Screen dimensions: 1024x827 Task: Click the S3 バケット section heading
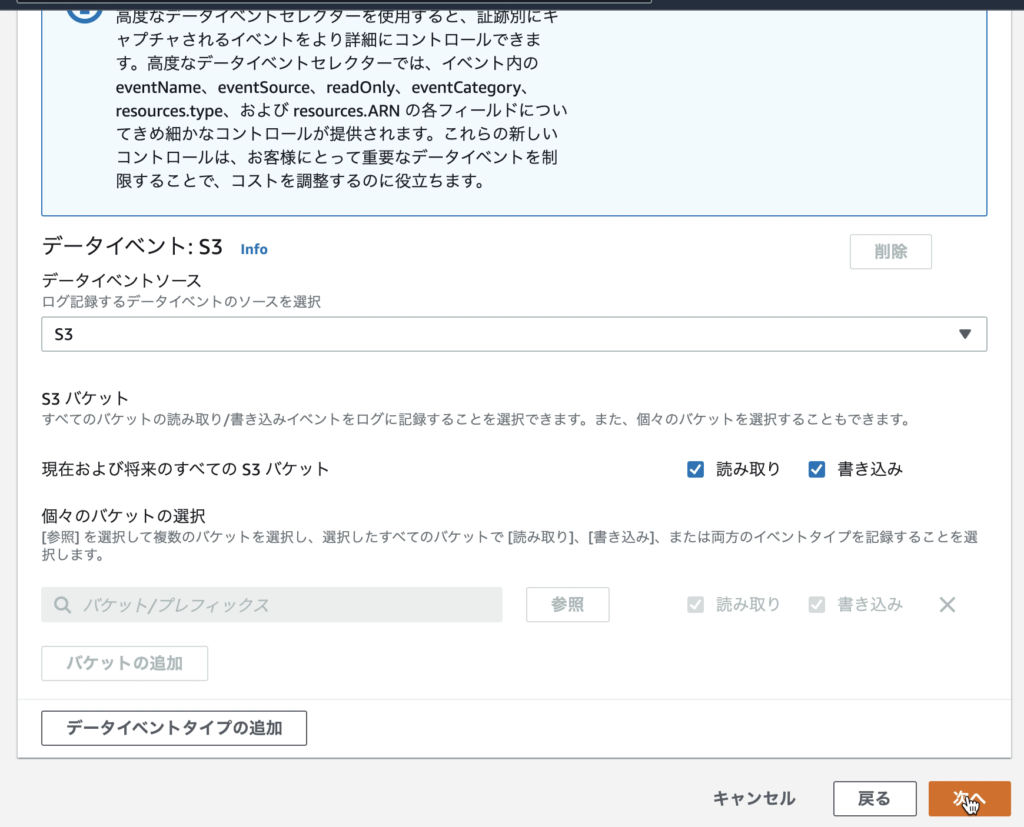tap(85, 398)
